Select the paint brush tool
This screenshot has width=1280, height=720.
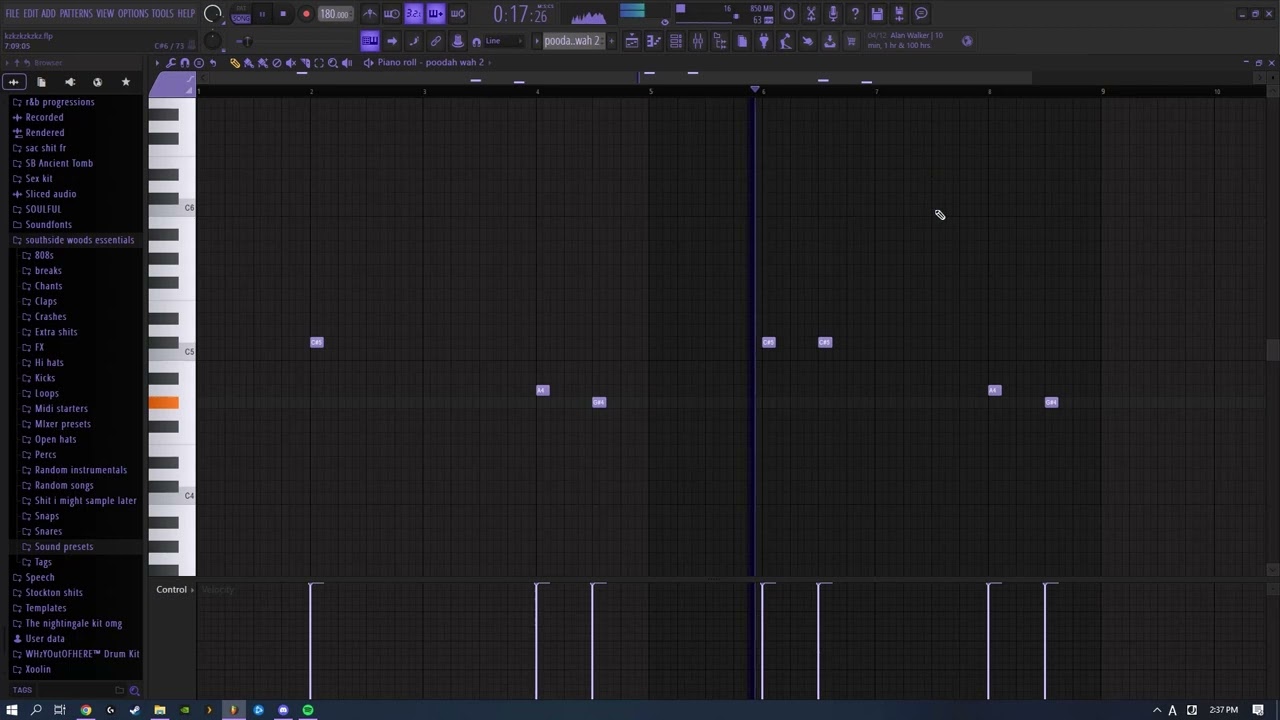pyautogui.click(x=248, y=63)
